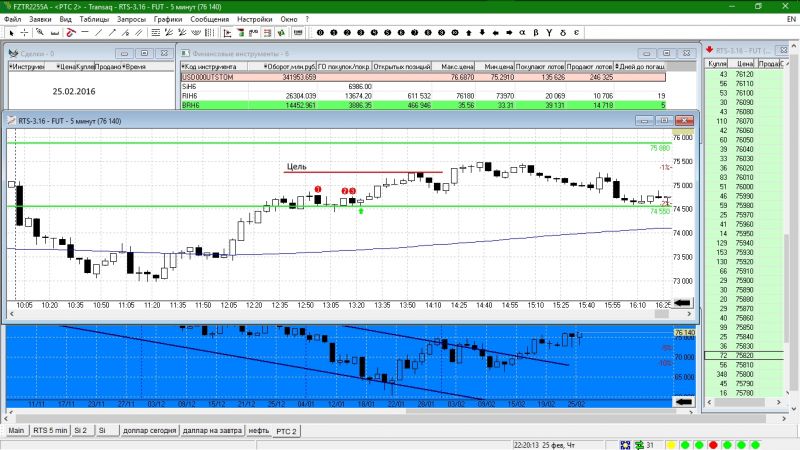Click the circled number 5 marker tool
The width and height of the screenshot is (800, 450).
click(x=387, y=33)
